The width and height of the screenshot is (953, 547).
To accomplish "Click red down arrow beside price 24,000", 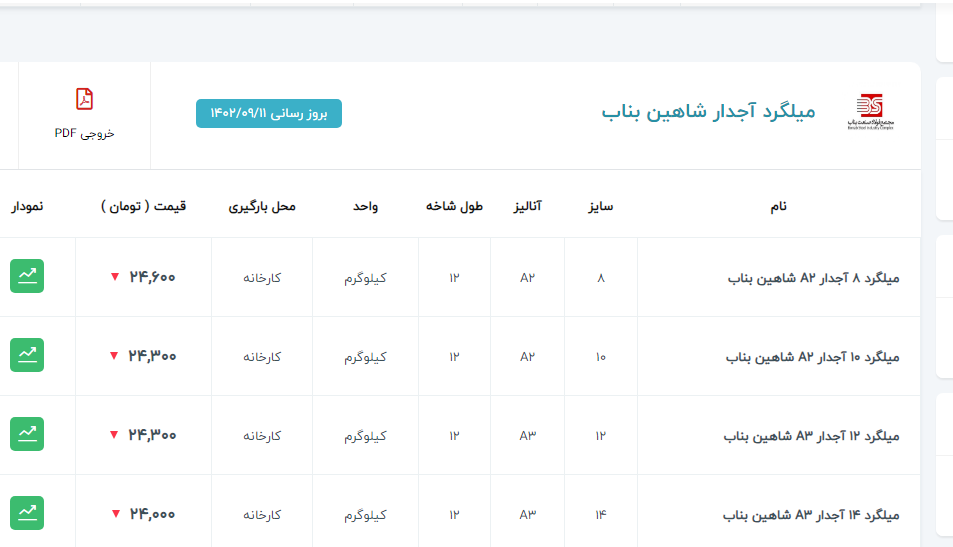I will coord(115,514).
